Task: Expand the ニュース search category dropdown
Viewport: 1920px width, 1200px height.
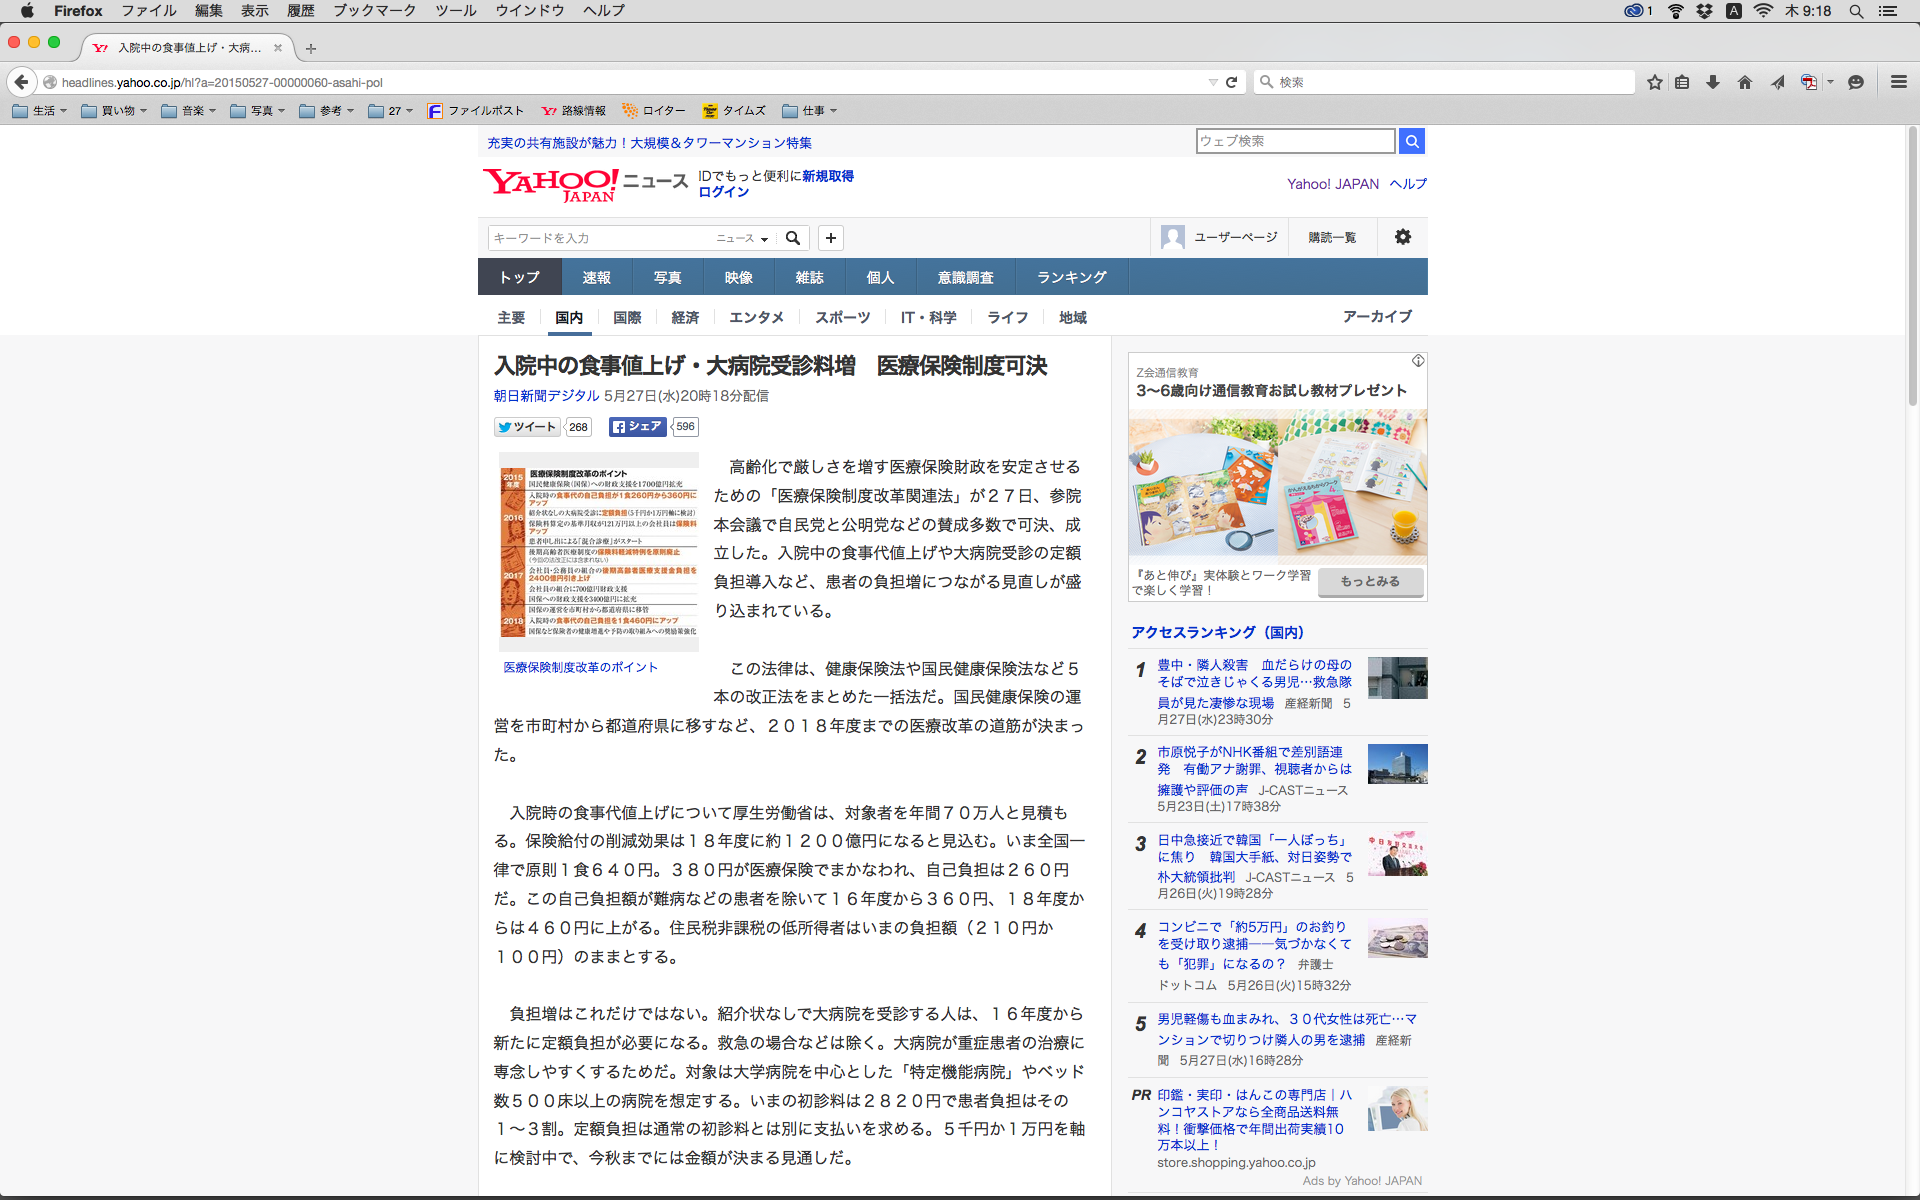Action: point(742,238)
